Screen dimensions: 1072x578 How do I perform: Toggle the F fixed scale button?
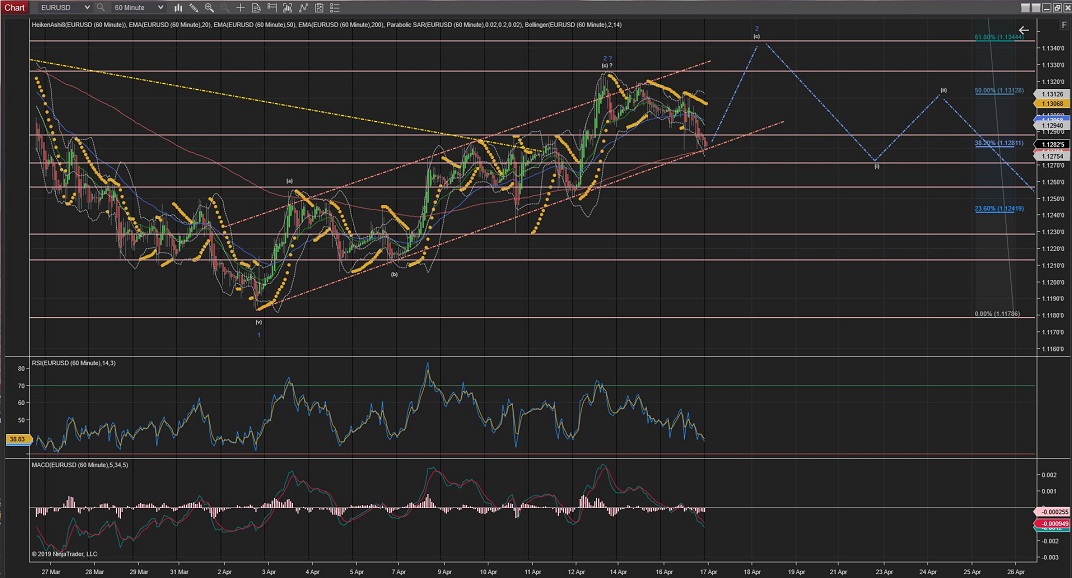pyautogui.click(x=1063, y=25)
